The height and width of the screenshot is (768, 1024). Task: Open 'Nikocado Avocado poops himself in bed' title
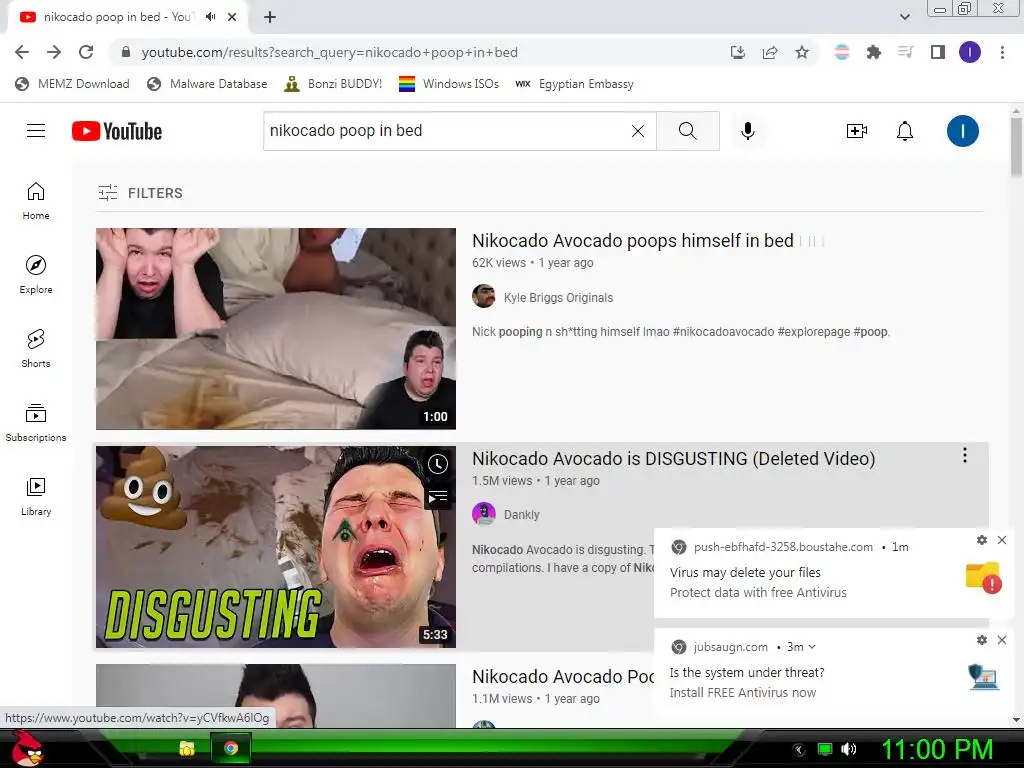[x=633, y=241]
